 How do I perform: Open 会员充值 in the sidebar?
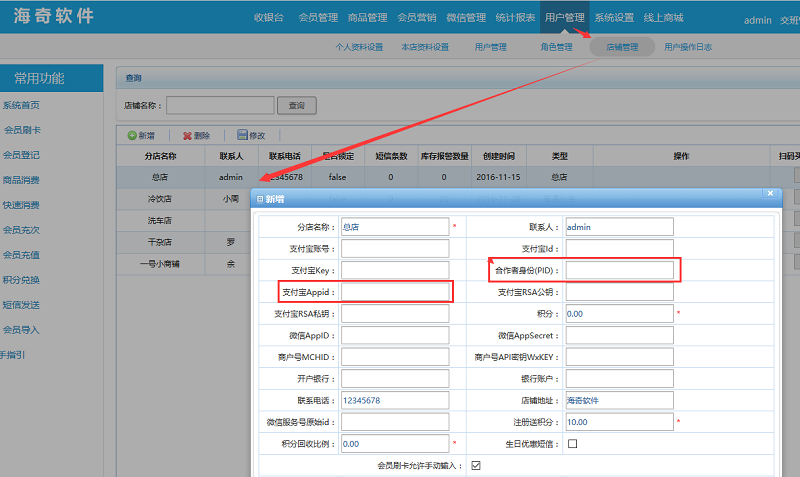point(21,255)
